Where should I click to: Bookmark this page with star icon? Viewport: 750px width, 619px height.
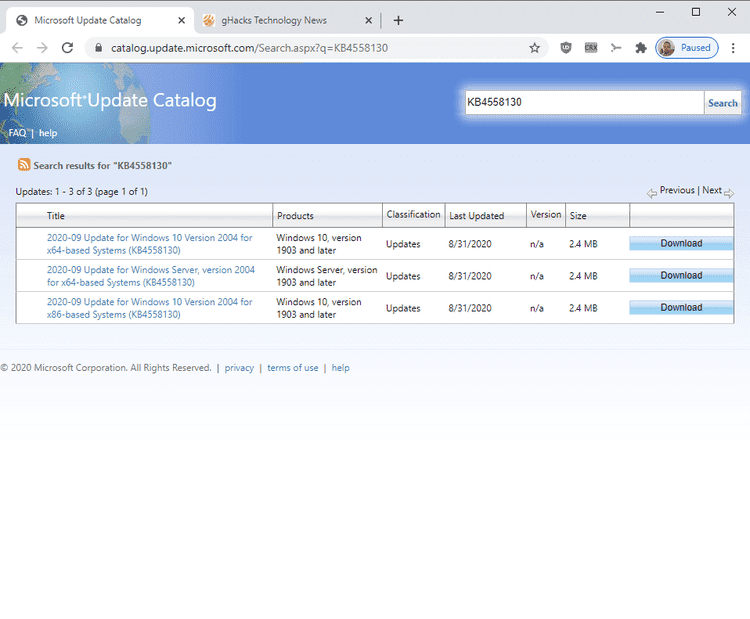click(534, 48)
